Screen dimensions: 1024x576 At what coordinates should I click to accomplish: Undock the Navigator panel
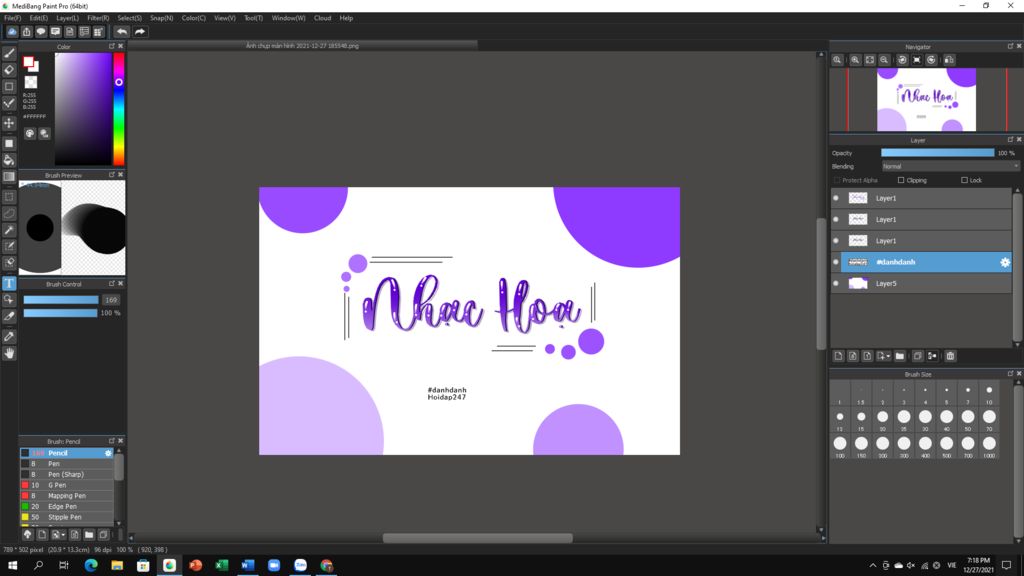[1010, 46]
